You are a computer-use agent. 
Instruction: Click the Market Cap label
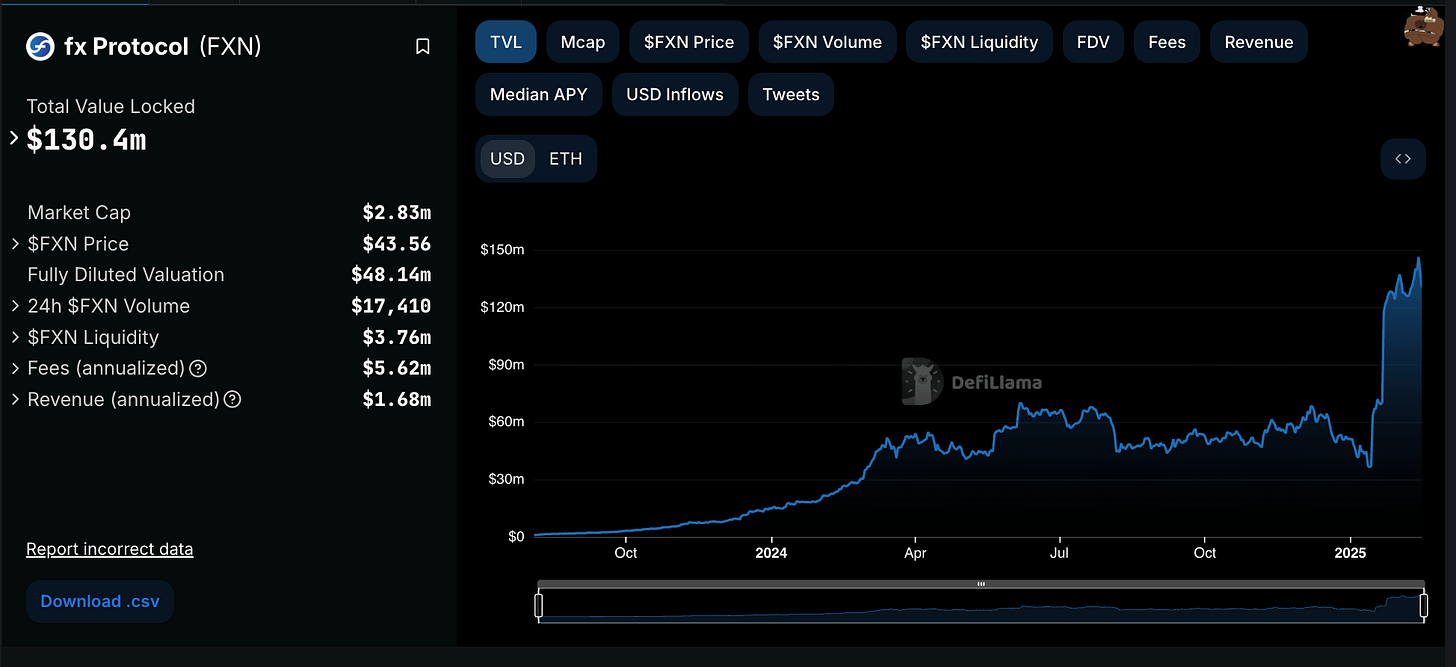pyautogui.click(x=79, y=213)
